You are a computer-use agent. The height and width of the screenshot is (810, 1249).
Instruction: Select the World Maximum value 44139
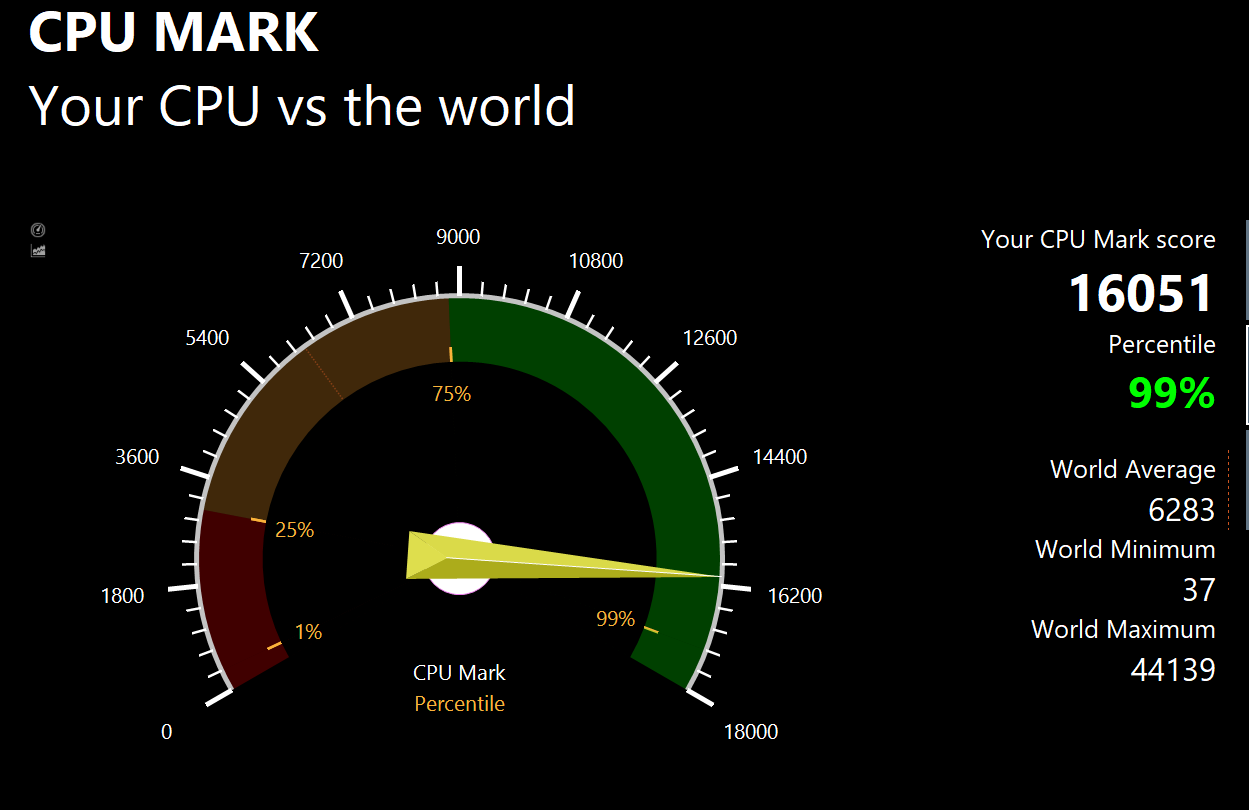[1172, 669]
